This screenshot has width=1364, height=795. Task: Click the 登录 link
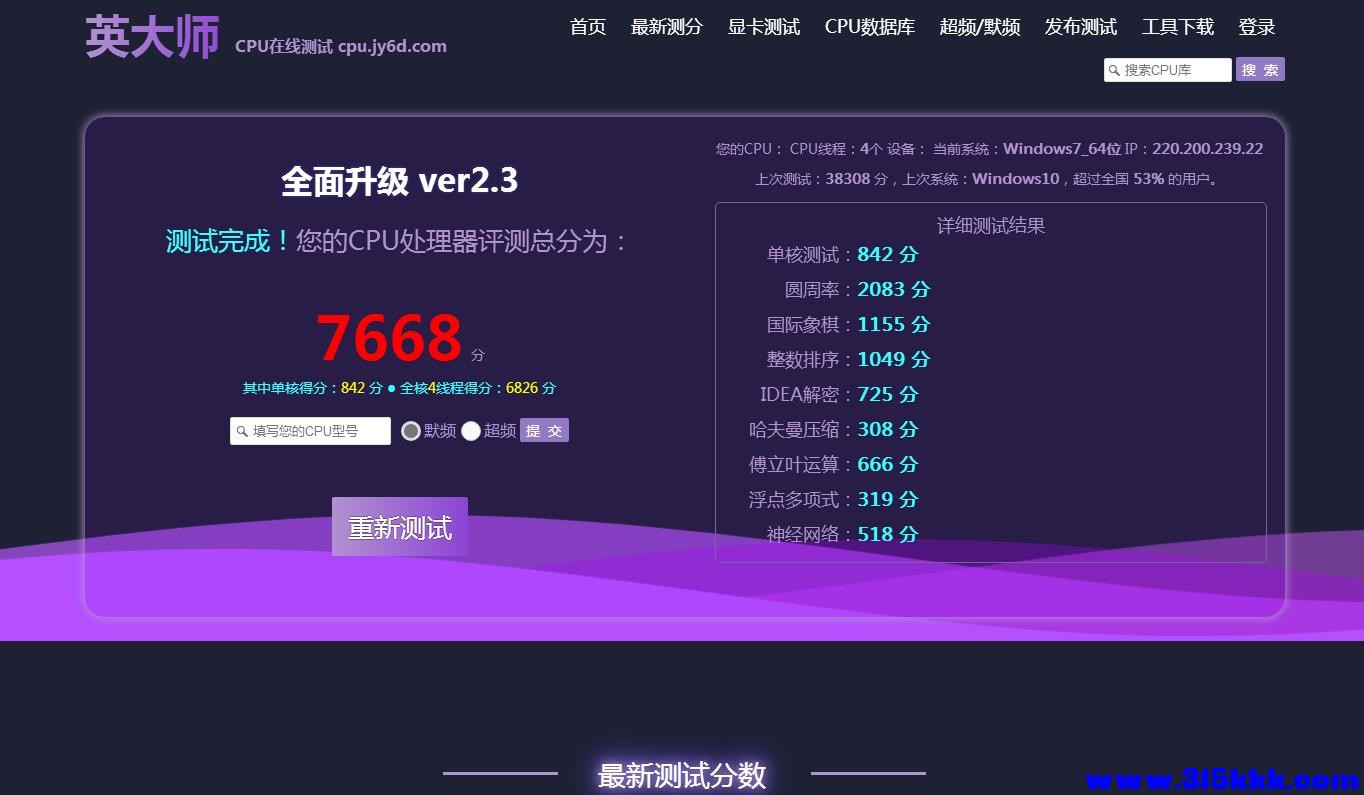1256,27
